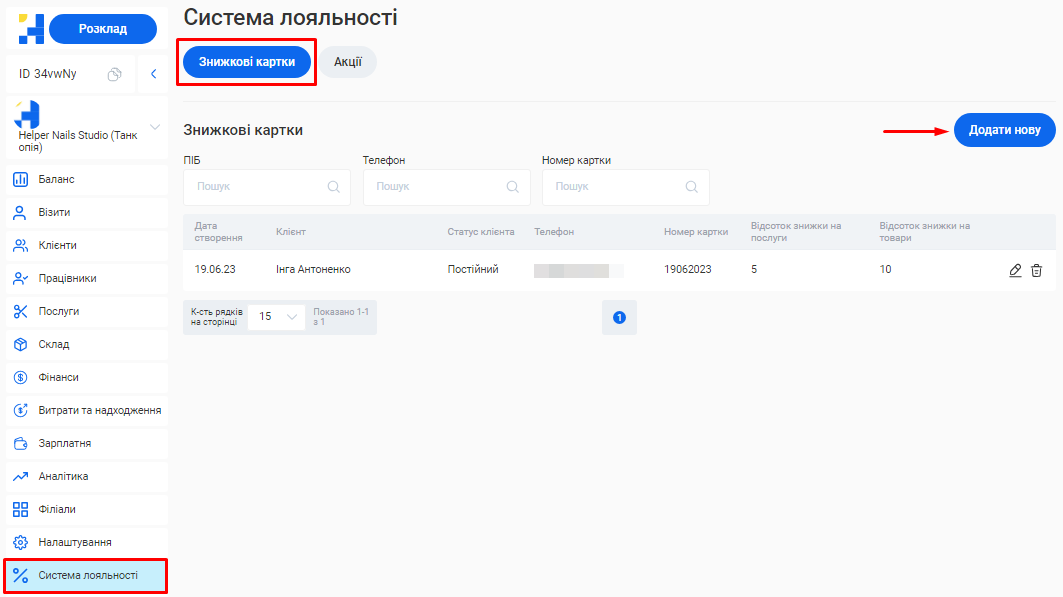Select page 1 in pagination
This screenshot has width=1063, height=597.
click(x=619, y=317)
